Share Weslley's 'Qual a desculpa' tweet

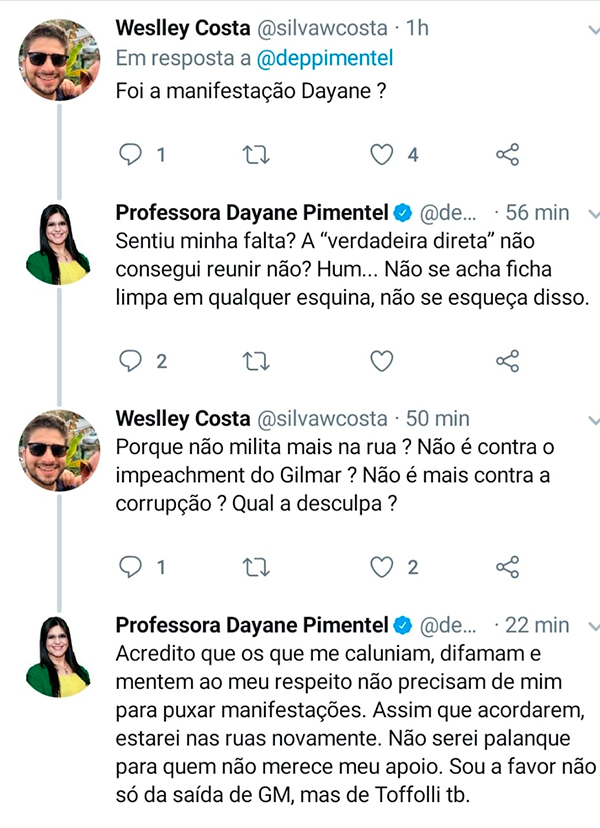[508, 567]
